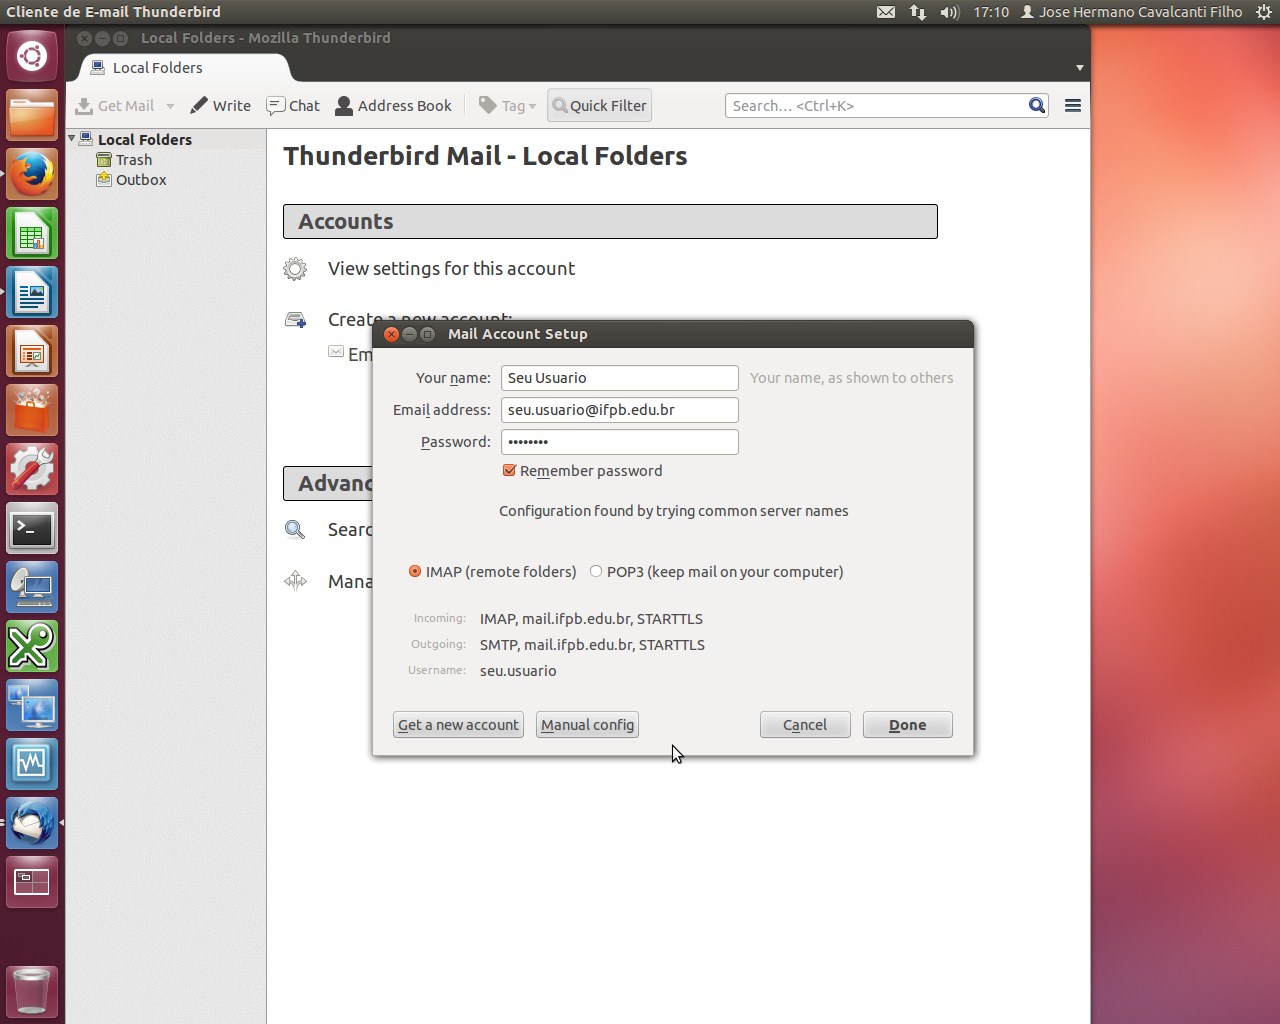Viewport: 1280px width, 1024px height.
Task: Open the tab list dropdown arrow
Action: coord(1080,68)
